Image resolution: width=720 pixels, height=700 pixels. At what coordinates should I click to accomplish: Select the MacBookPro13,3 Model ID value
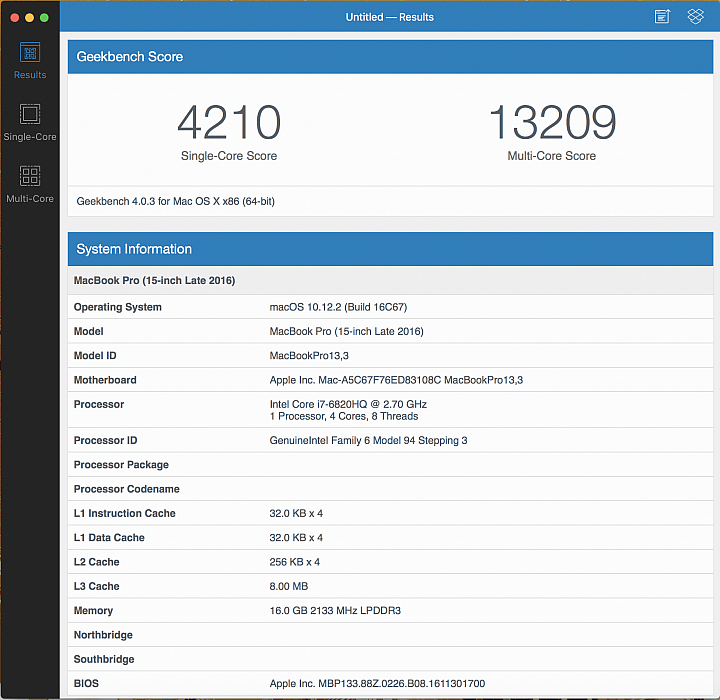309,356
